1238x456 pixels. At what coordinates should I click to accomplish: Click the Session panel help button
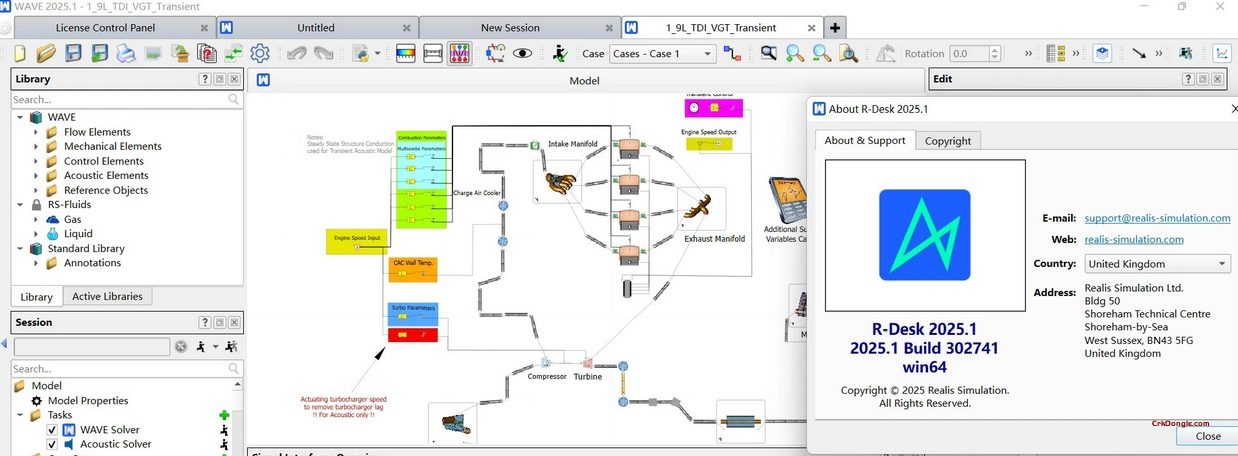coord(205,322)
